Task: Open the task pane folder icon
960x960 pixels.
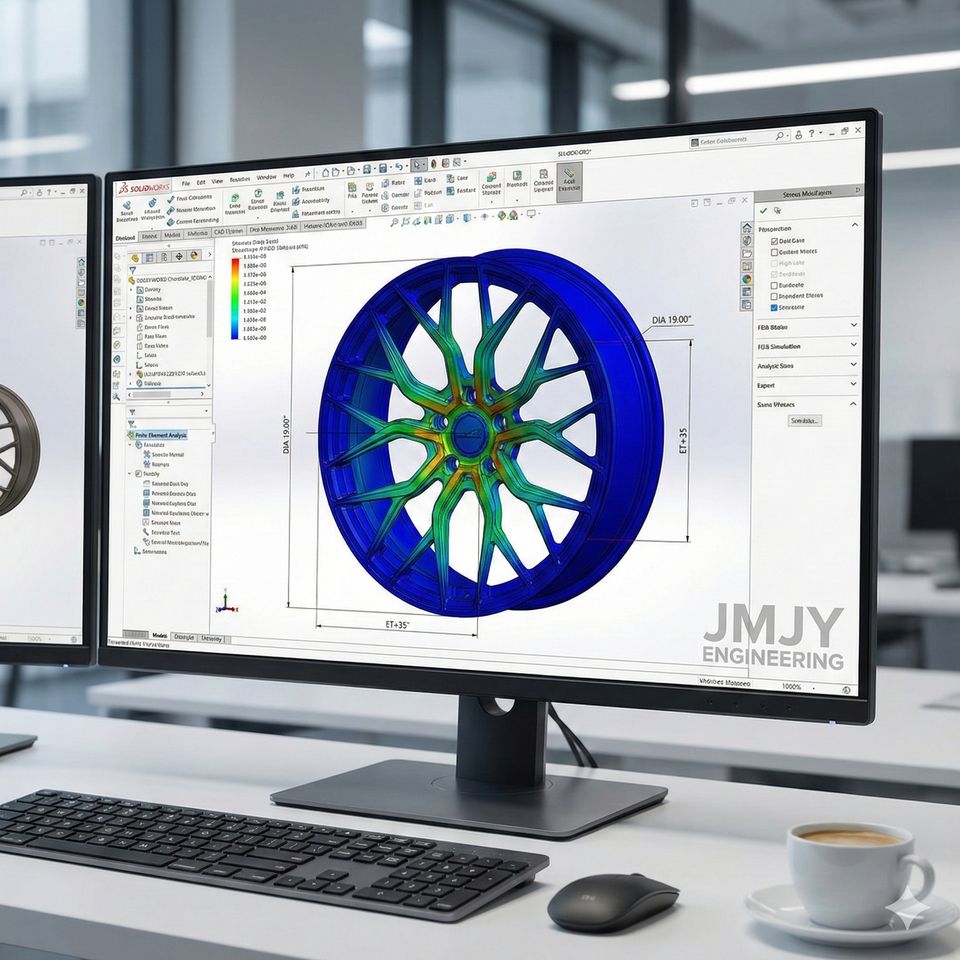Action: (746, 253)
